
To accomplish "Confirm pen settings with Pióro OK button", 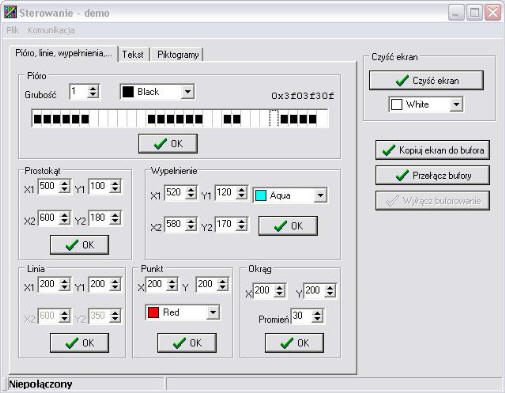I will 168,144.
